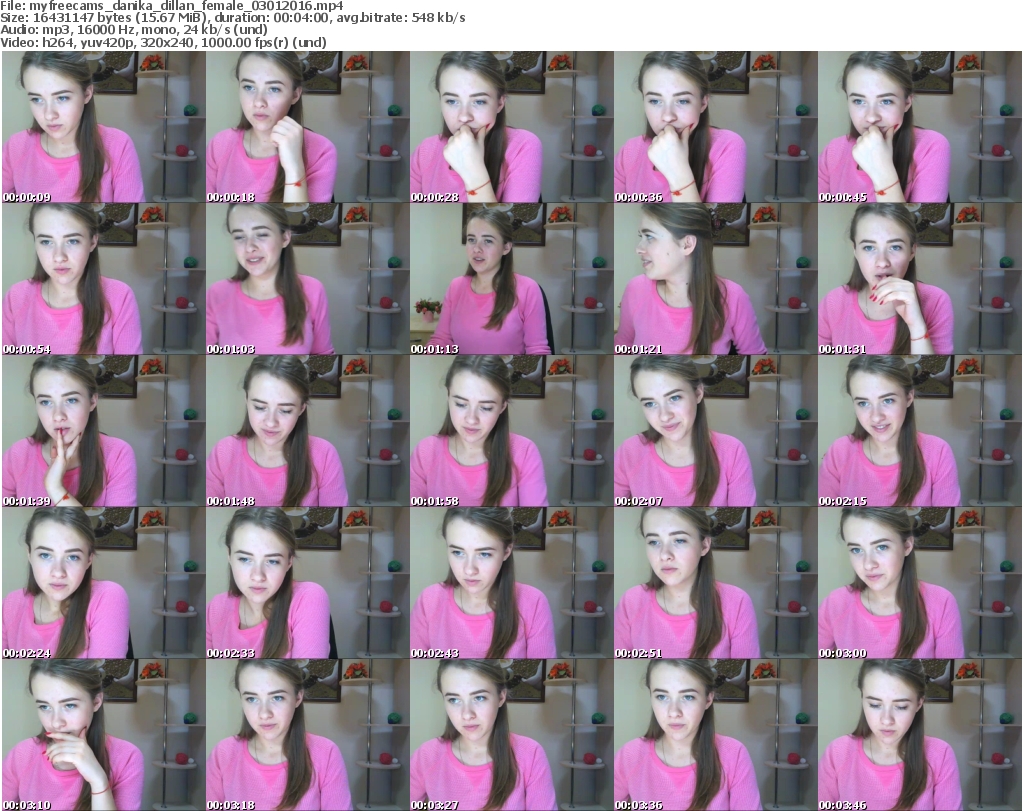Select the thumbnail frame at 00:02:15

click(920, 431)
